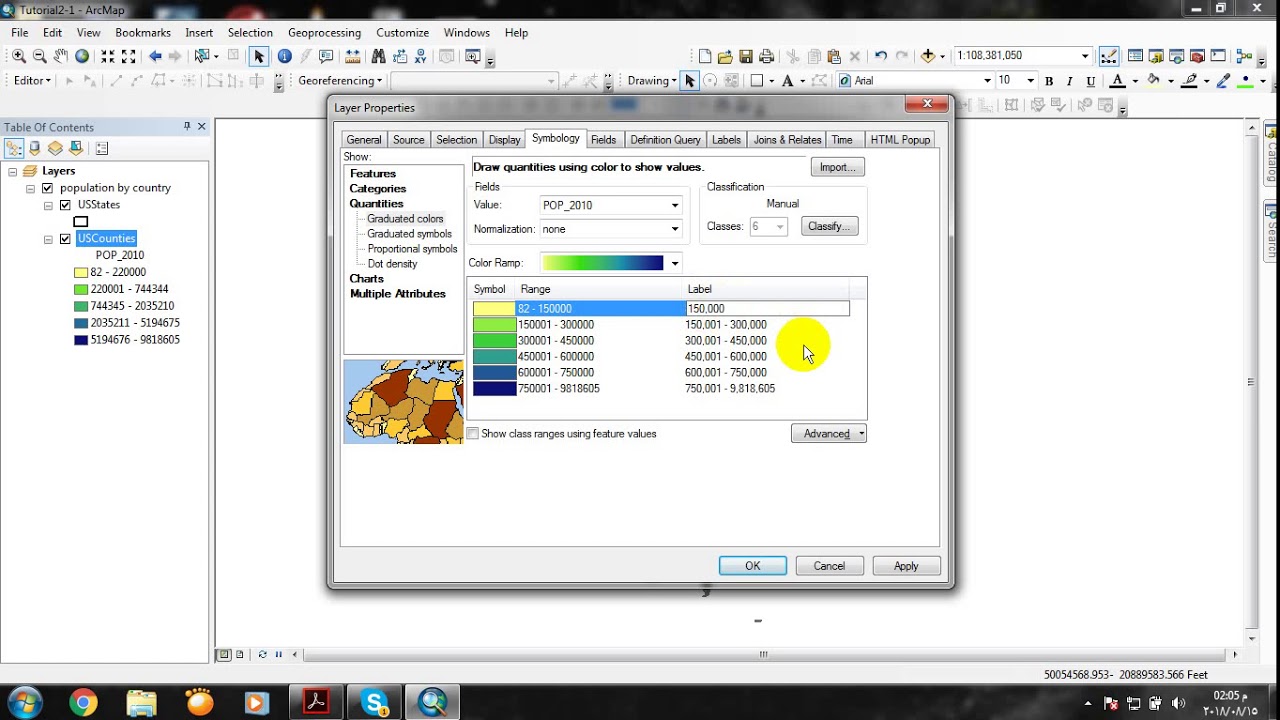
Task: Click Cancel in Layer Properties
Action: tap(829, 566)
